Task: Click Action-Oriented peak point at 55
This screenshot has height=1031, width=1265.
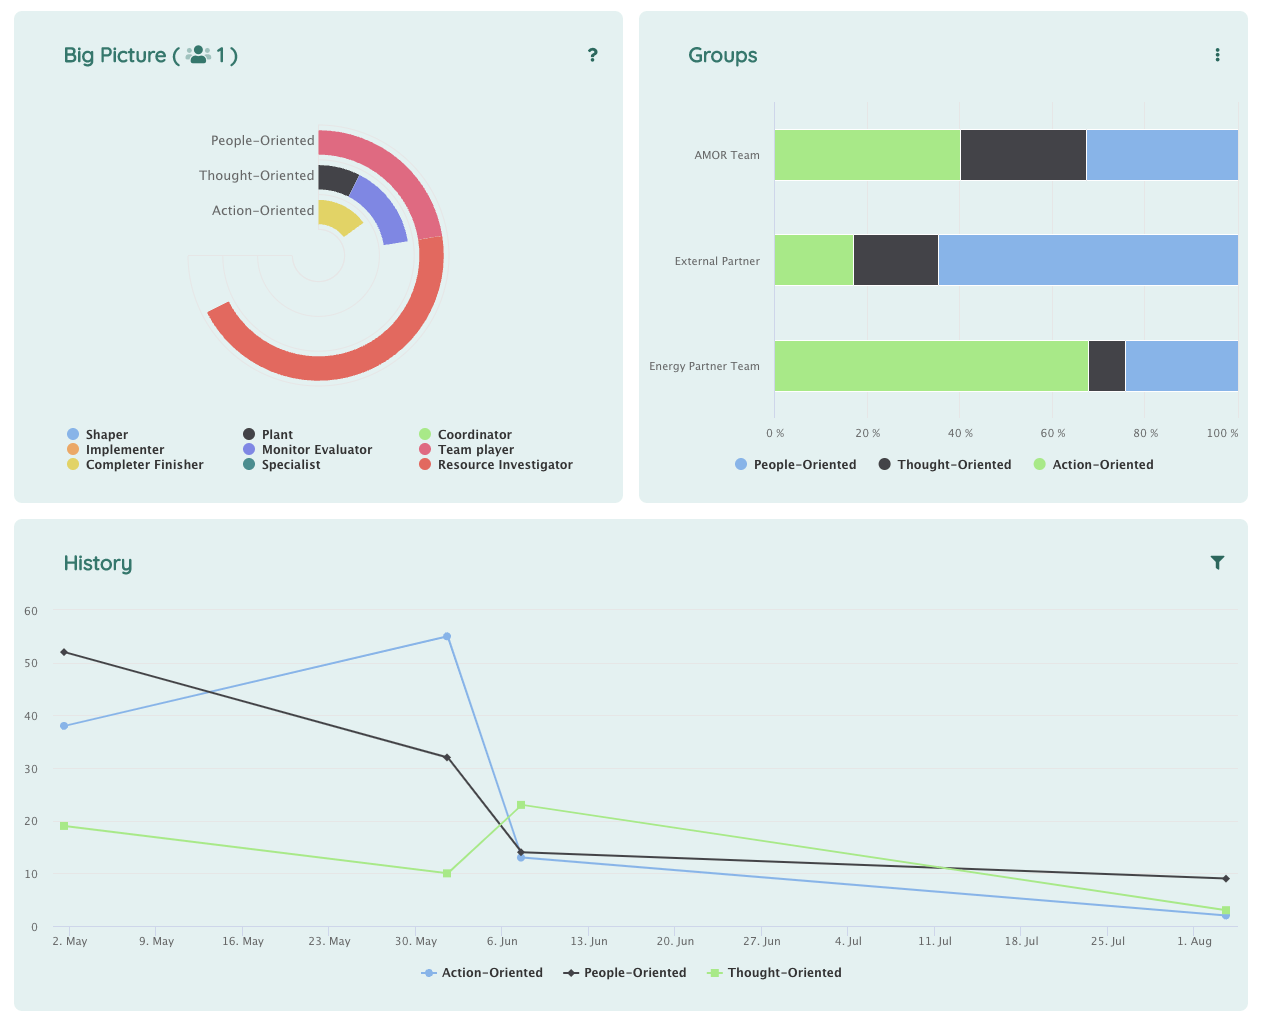Action: 447,636
